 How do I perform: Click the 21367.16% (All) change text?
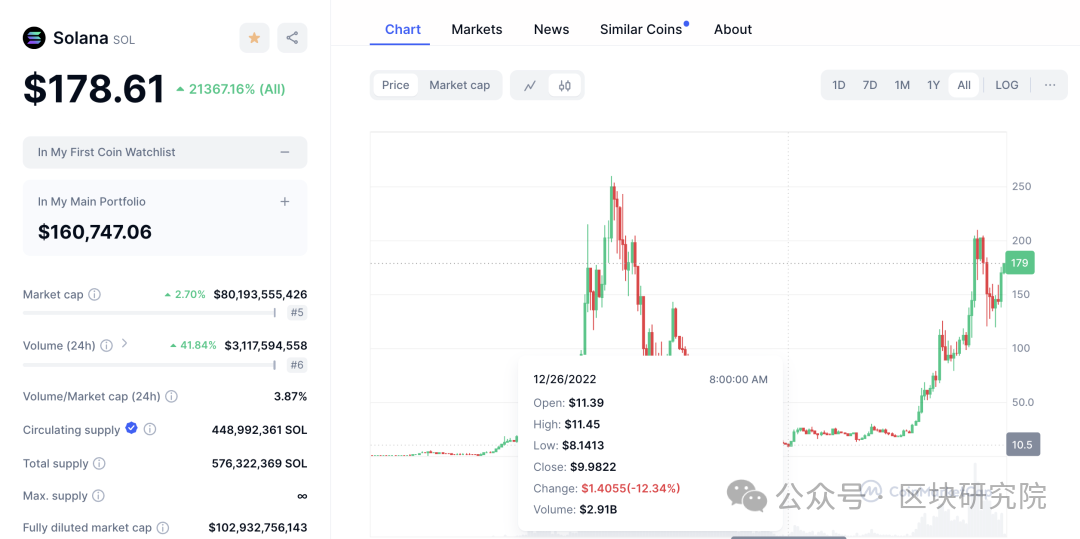pyautogui.click(x=231, y=89)
